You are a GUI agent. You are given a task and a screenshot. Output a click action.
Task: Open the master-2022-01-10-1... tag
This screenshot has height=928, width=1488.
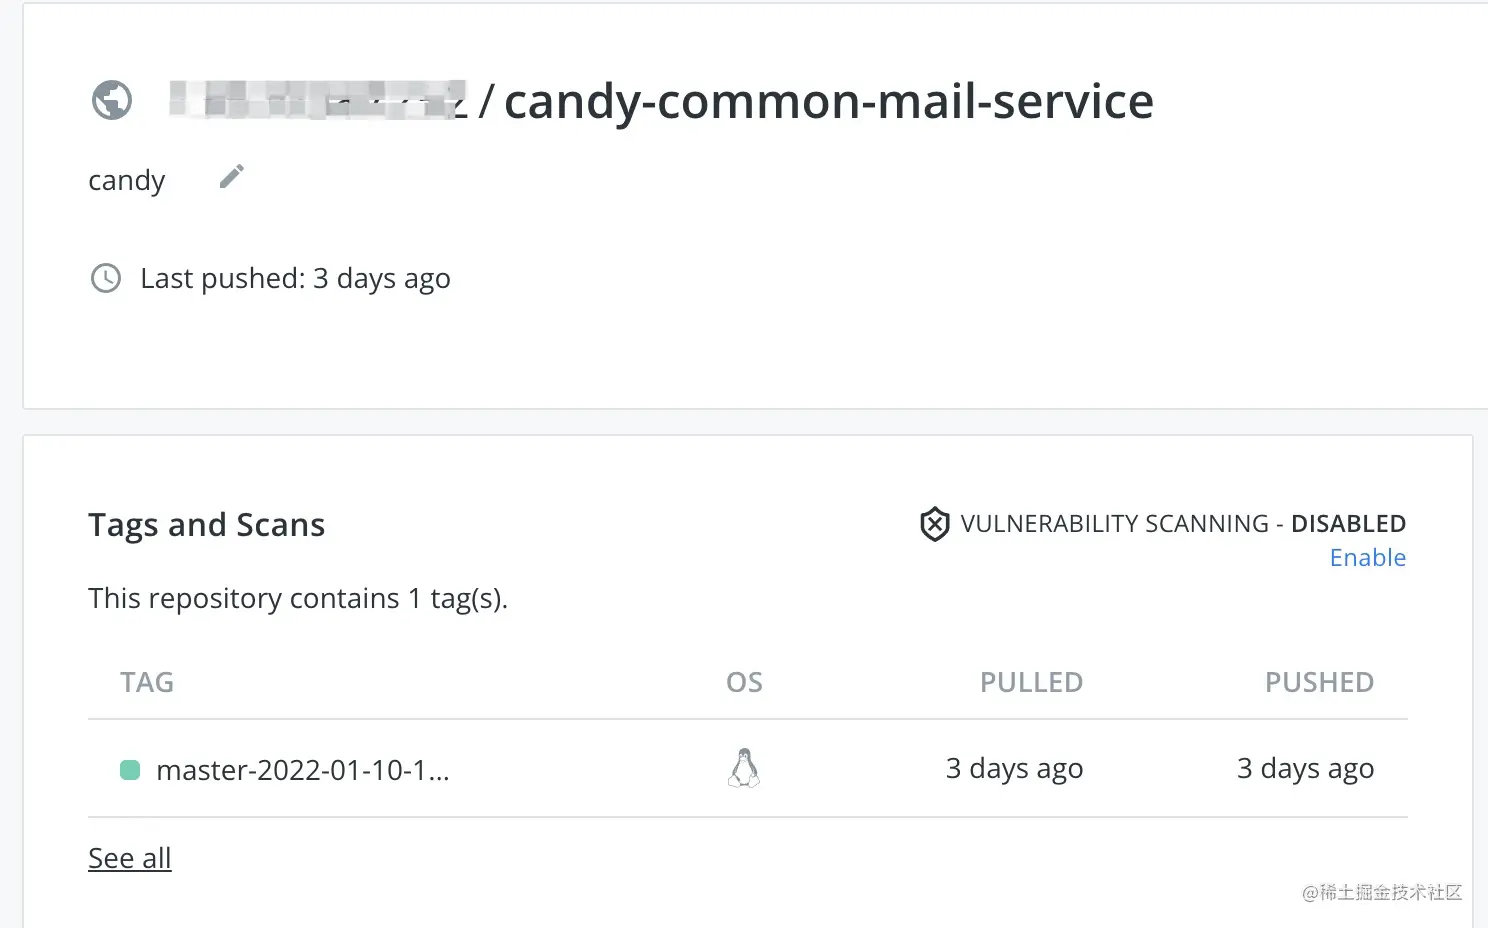click(x=303, y=770)
